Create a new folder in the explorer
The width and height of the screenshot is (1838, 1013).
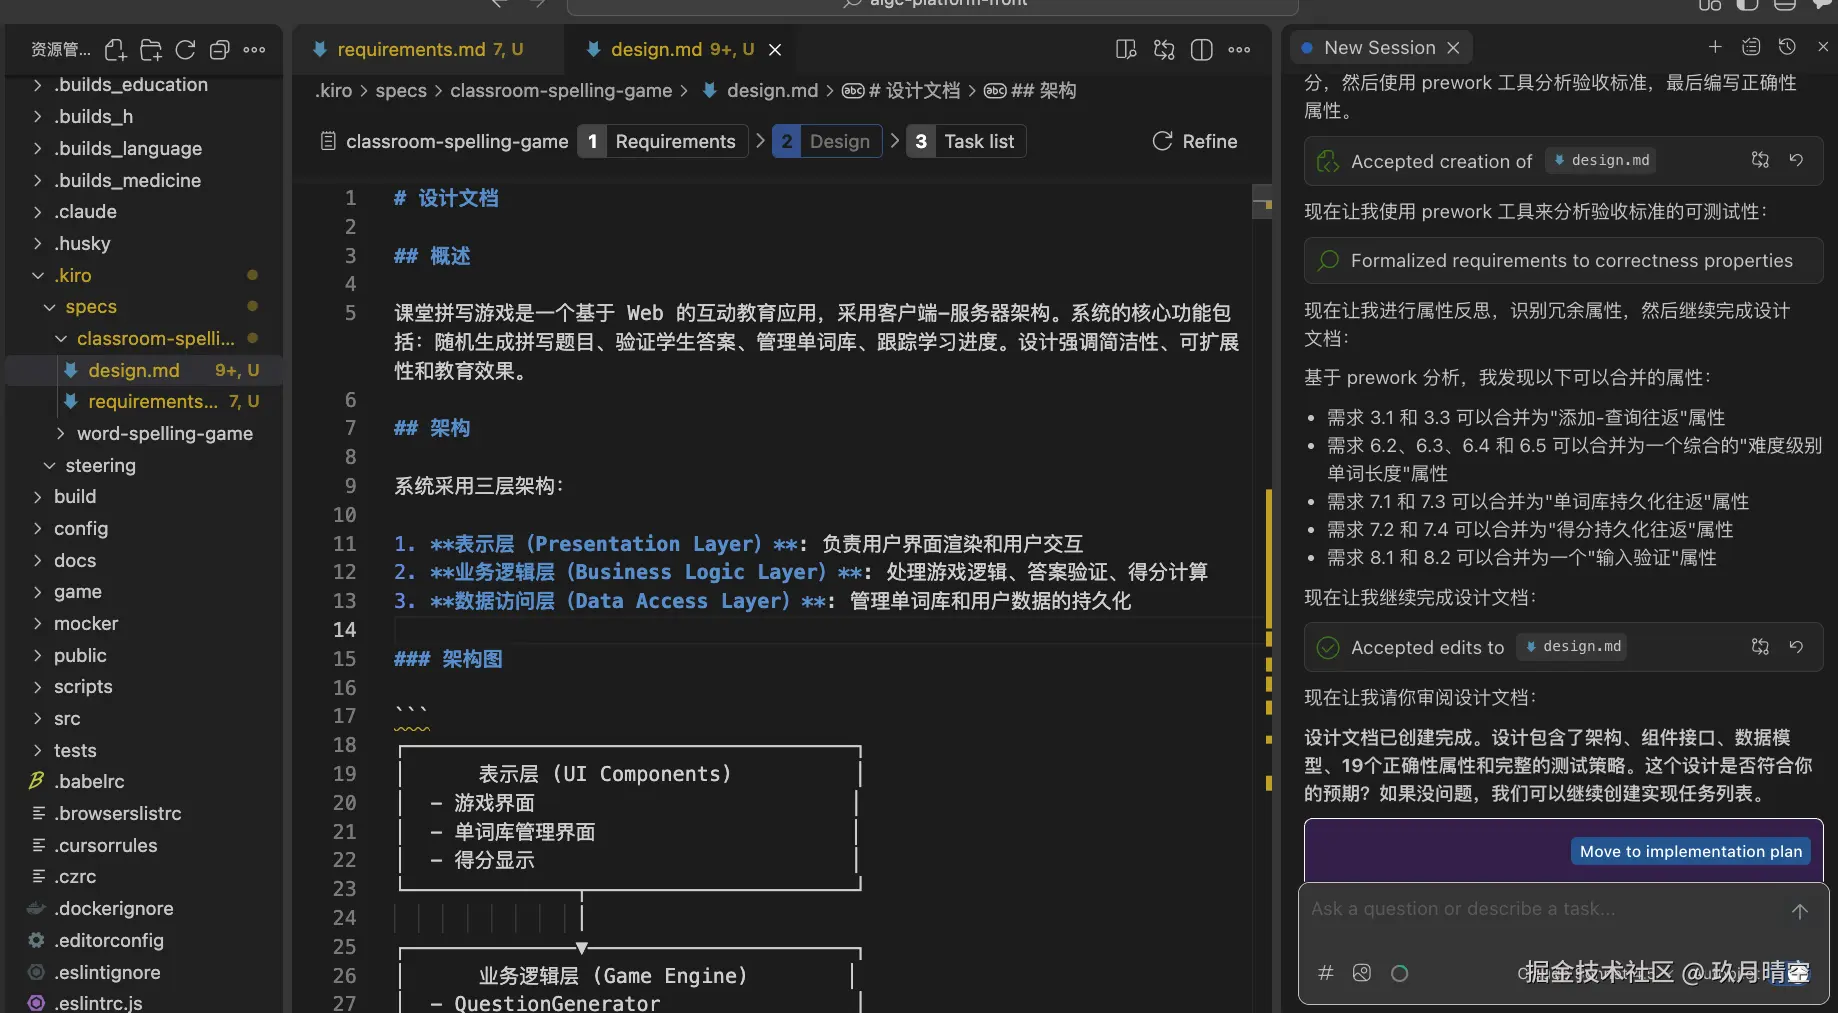click(x=150, y=49)
